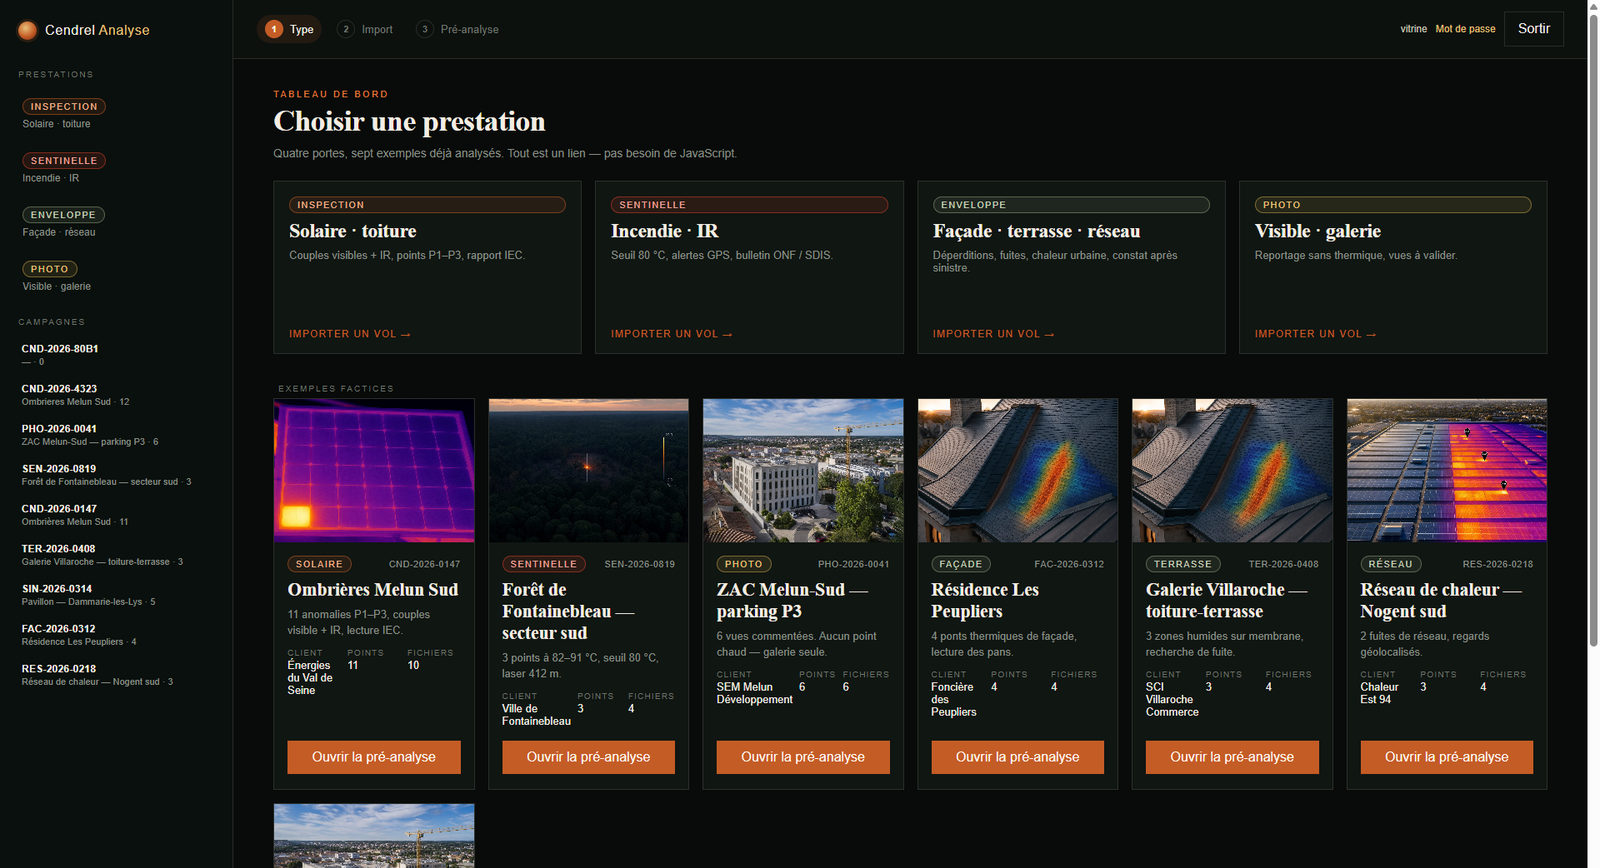The image size is (1600, 868).
Task: Open campaign SEN-2026-0819 in sidebar
Action: click(106, 475)
